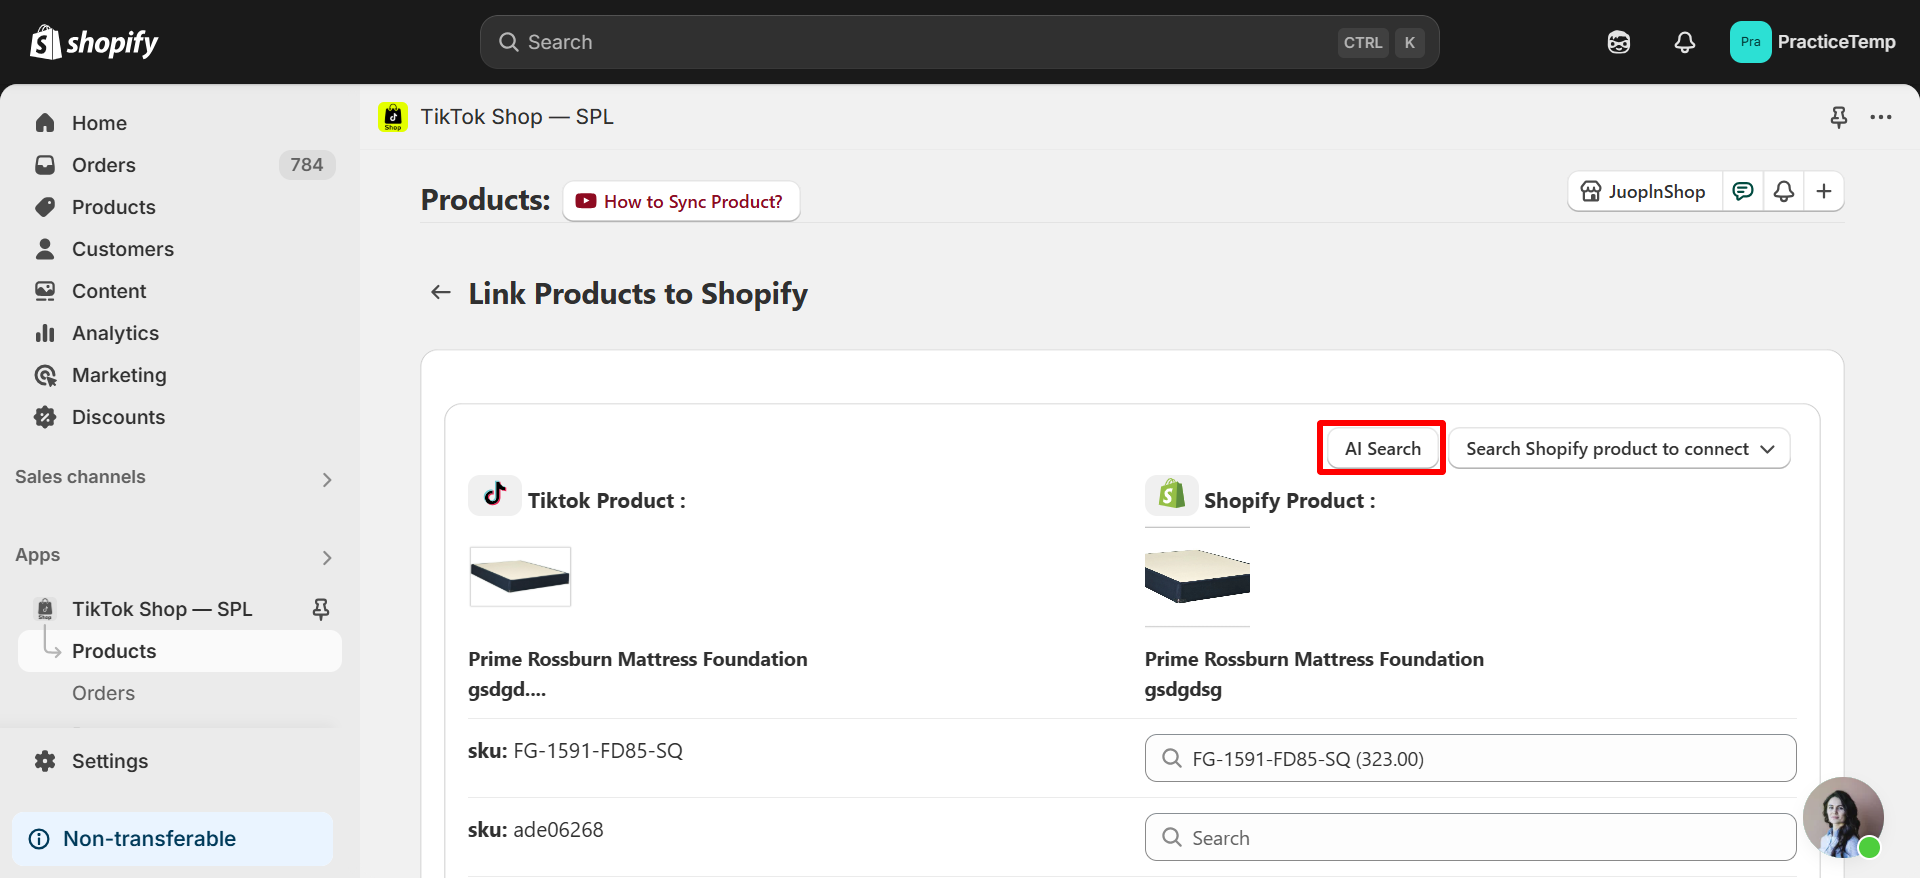Image resolution: width=1920 pixels, height=878 pixels.
Task: Pin the TikTok Shop app page
Action: point(1838,117)
